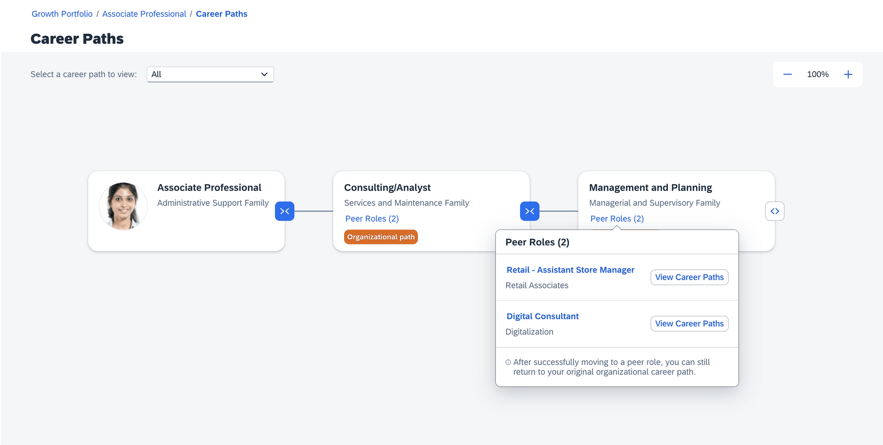This screenshot has width=883, height=445.
Task: Expand path after Management and Planning card
Action: (774, 211)
